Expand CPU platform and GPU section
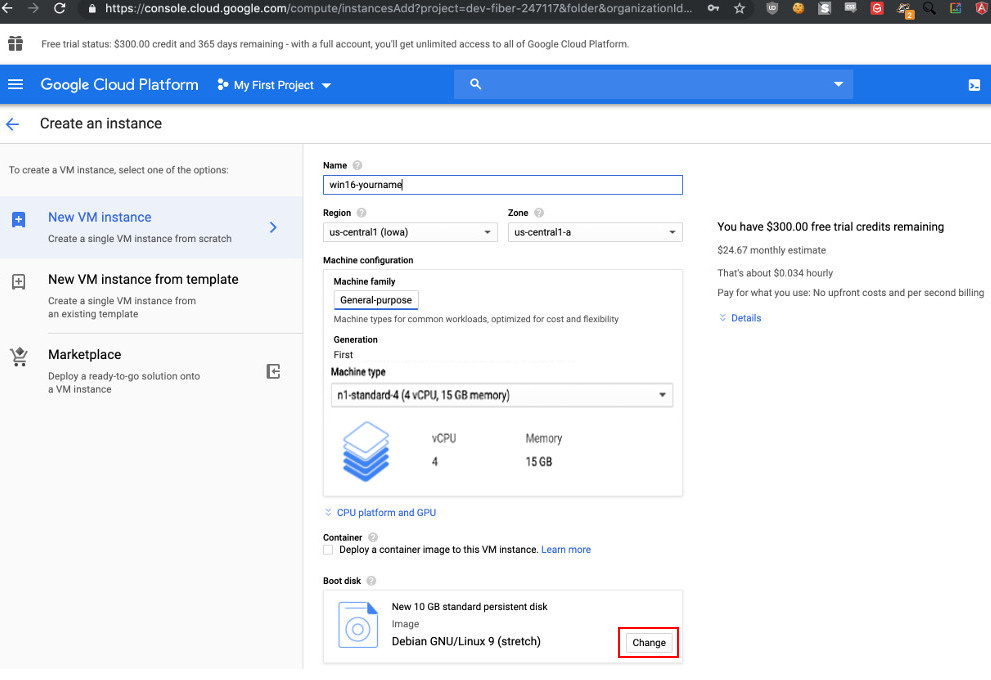 tap(385, 512)
